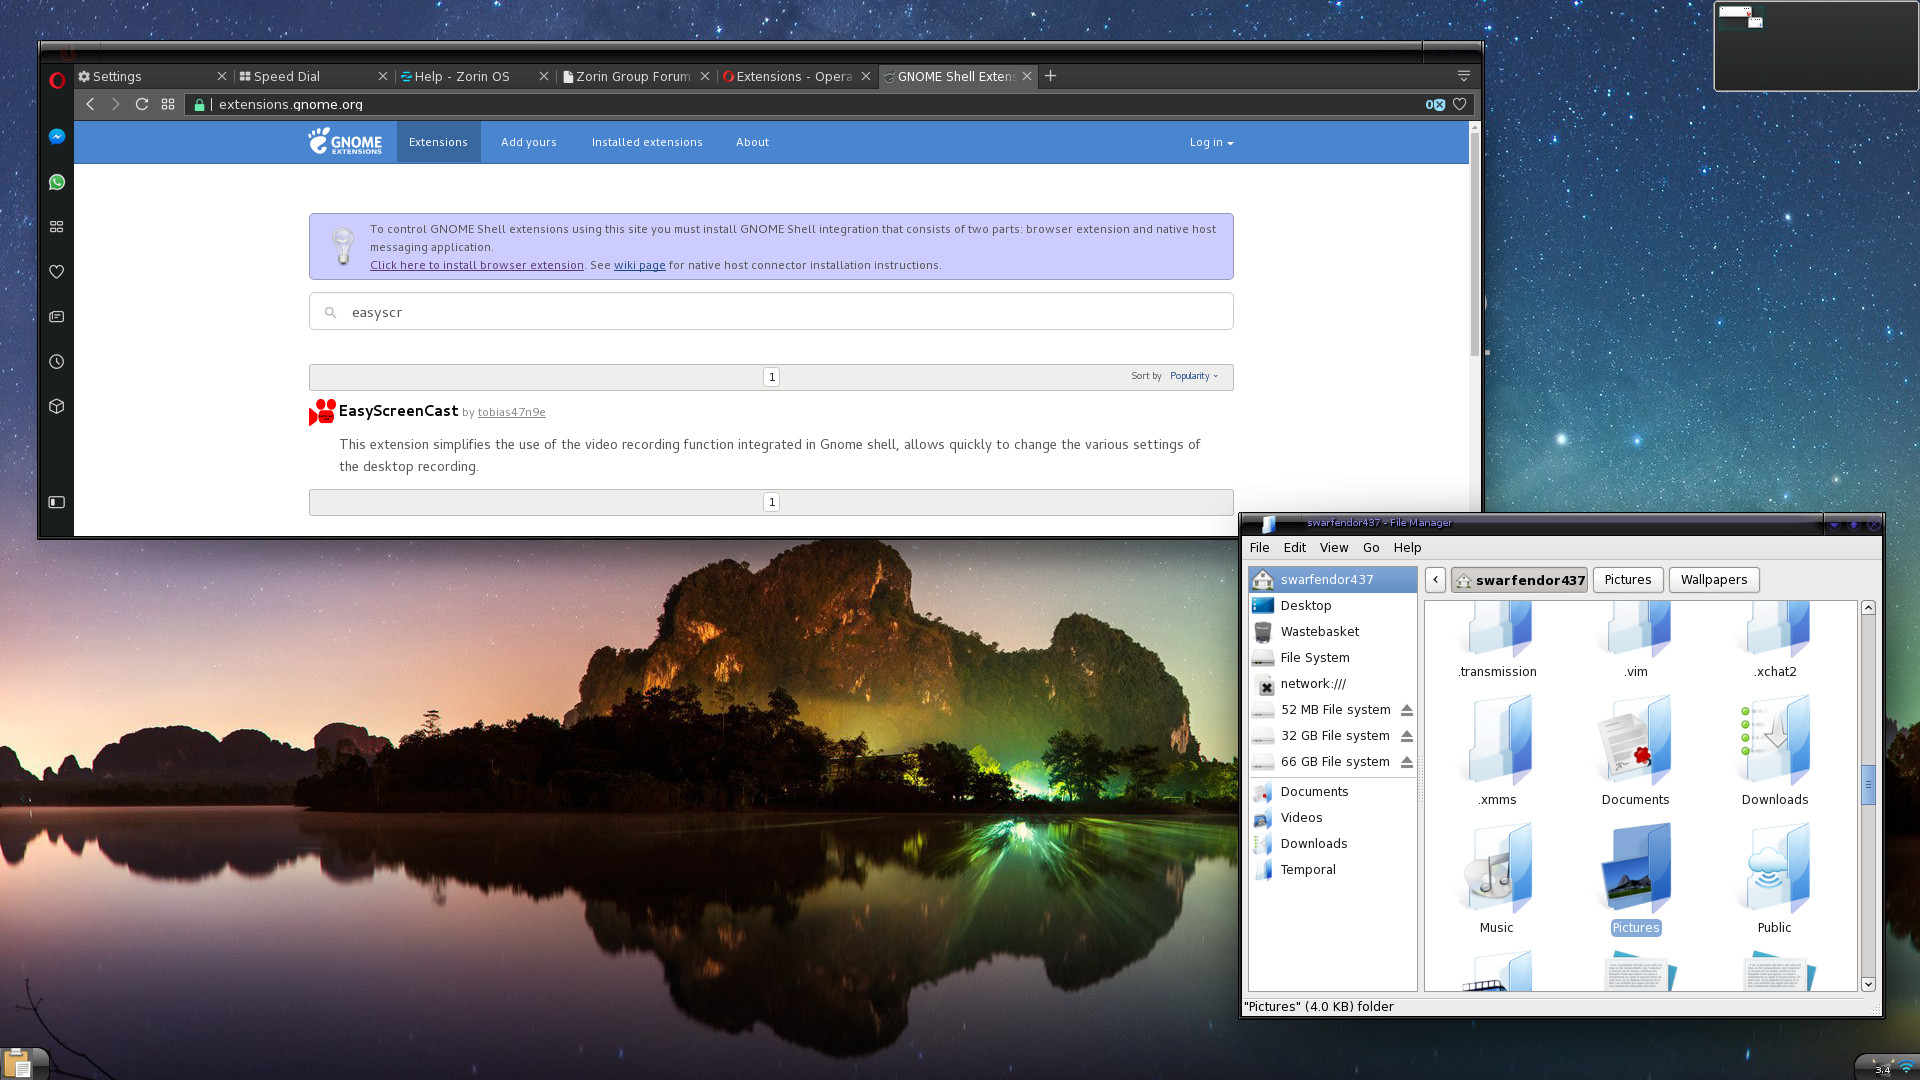Click the history clock icon in Opera sidebar

tap(57, 361)
